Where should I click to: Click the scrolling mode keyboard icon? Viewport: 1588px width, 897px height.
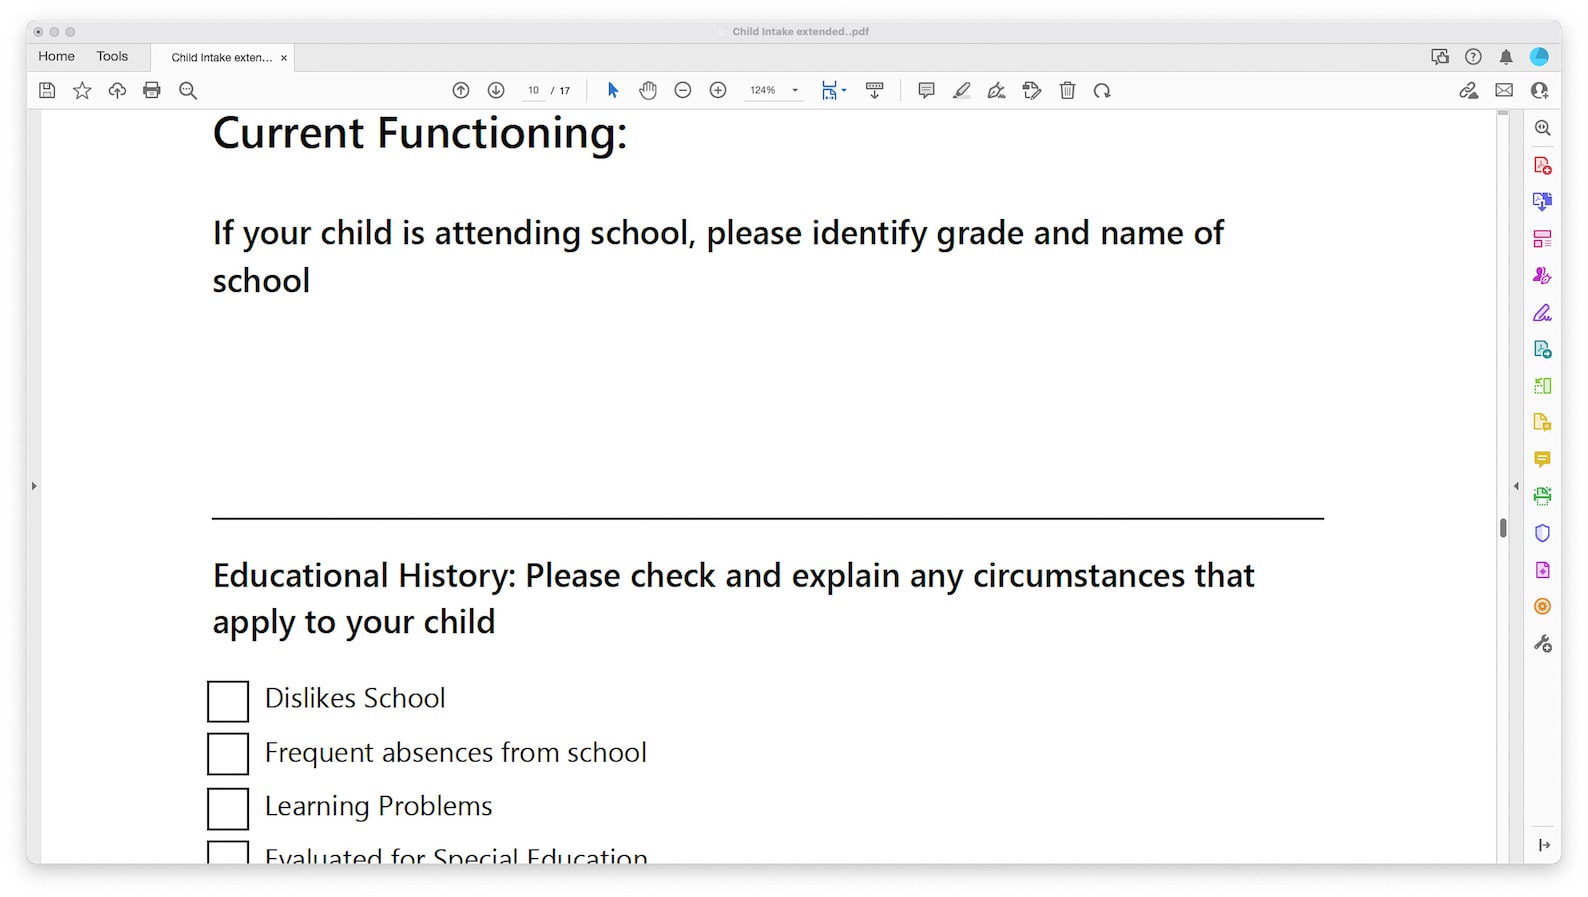[875, 91]
